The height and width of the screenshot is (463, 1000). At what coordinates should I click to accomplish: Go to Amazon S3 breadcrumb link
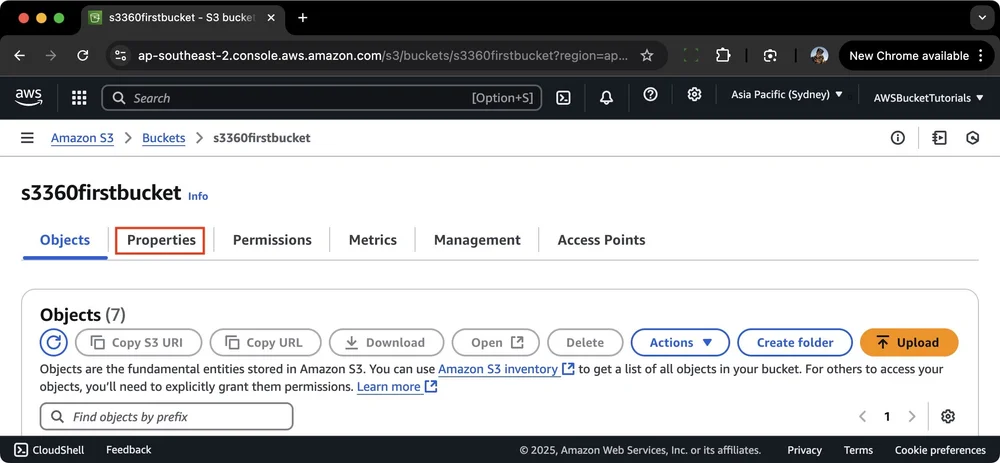coord(82,138)
